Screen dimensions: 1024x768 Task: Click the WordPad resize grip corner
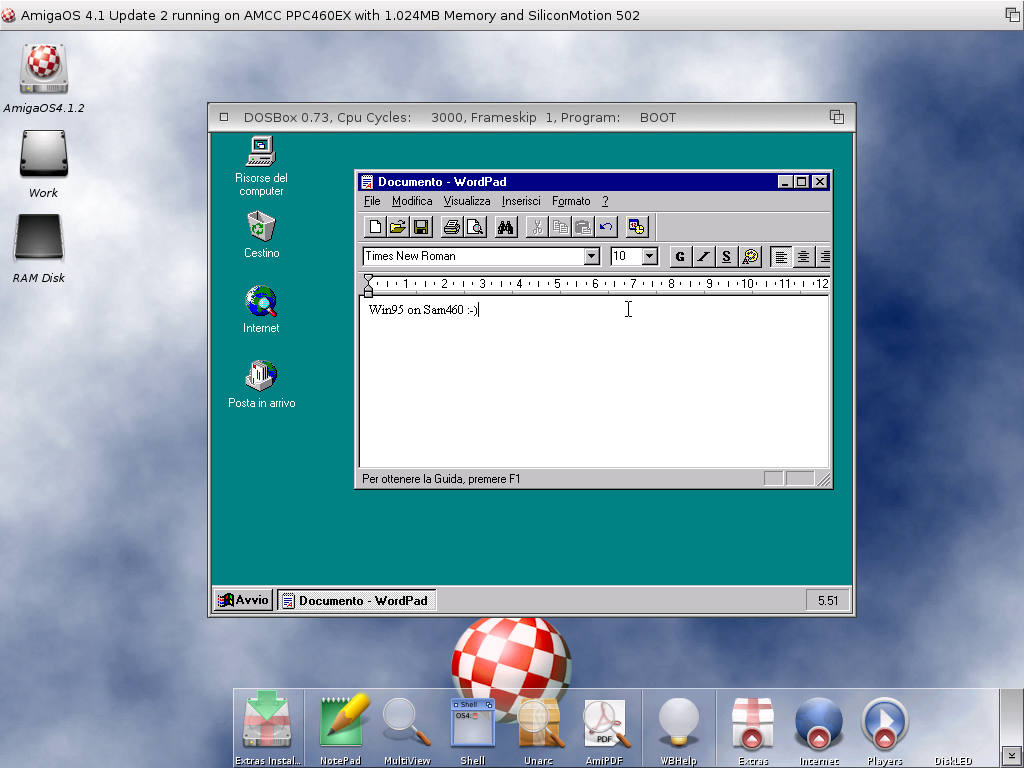(824, 480)
